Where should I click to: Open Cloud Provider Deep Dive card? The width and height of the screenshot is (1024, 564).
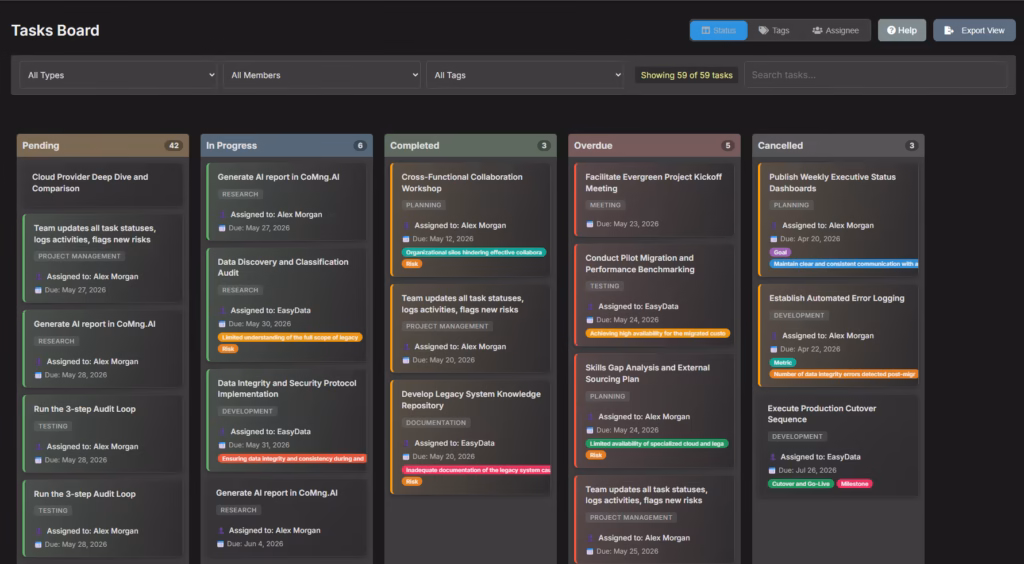[x=103, y=184]
